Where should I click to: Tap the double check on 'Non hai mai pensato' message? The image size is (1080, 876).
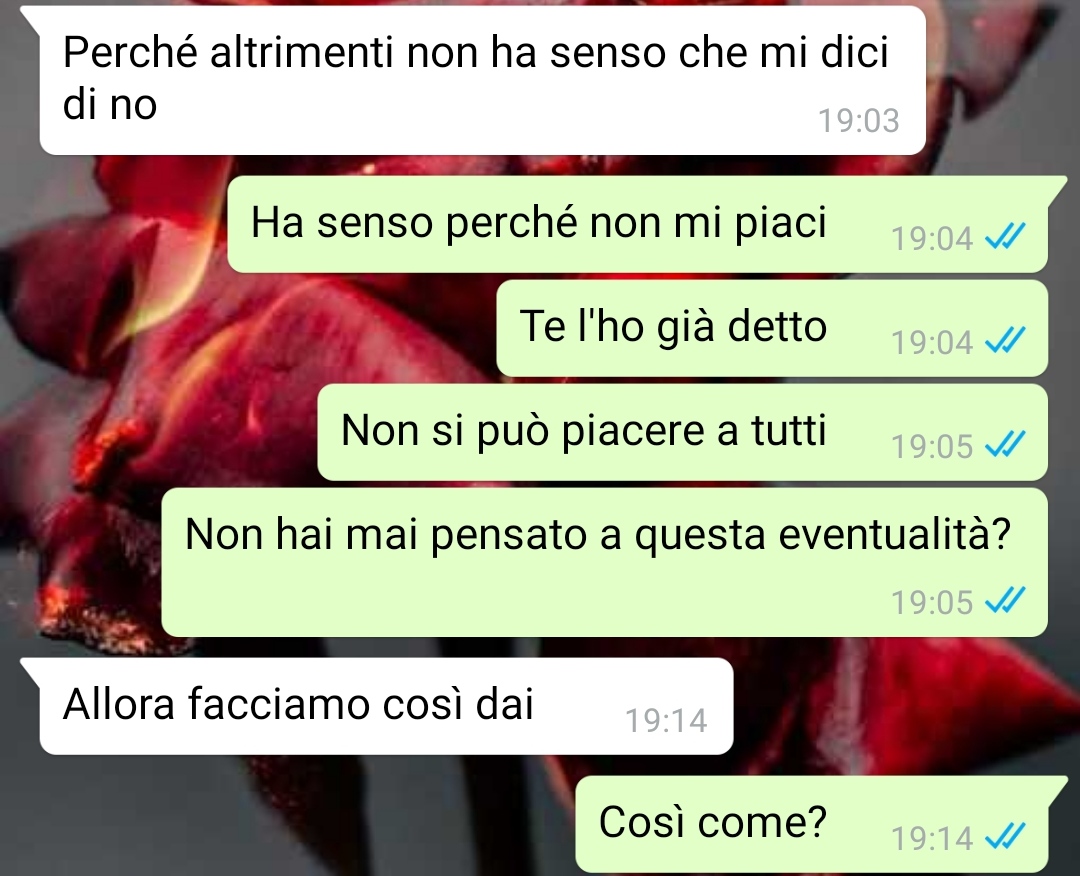[x=1006, y=601]
